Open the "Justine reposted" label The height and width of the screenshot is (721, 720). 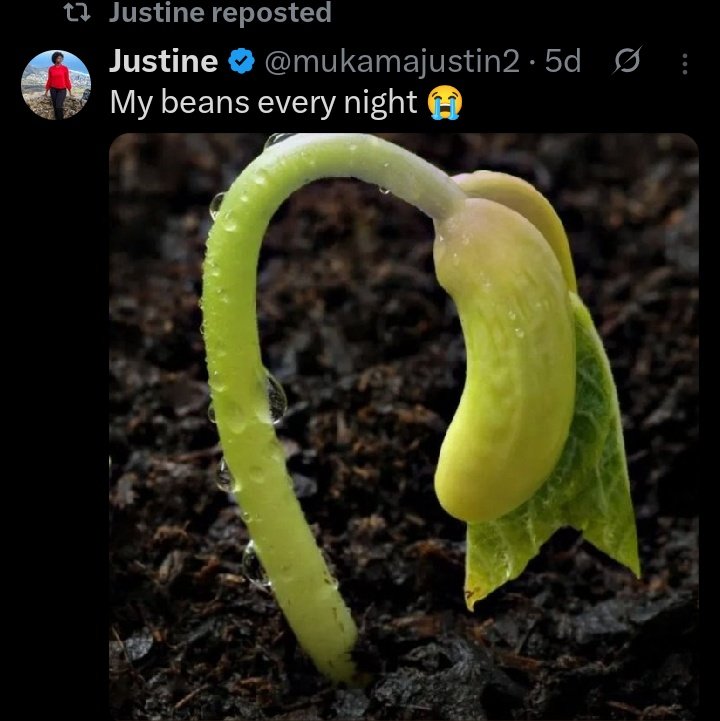[x=220, y=12]
